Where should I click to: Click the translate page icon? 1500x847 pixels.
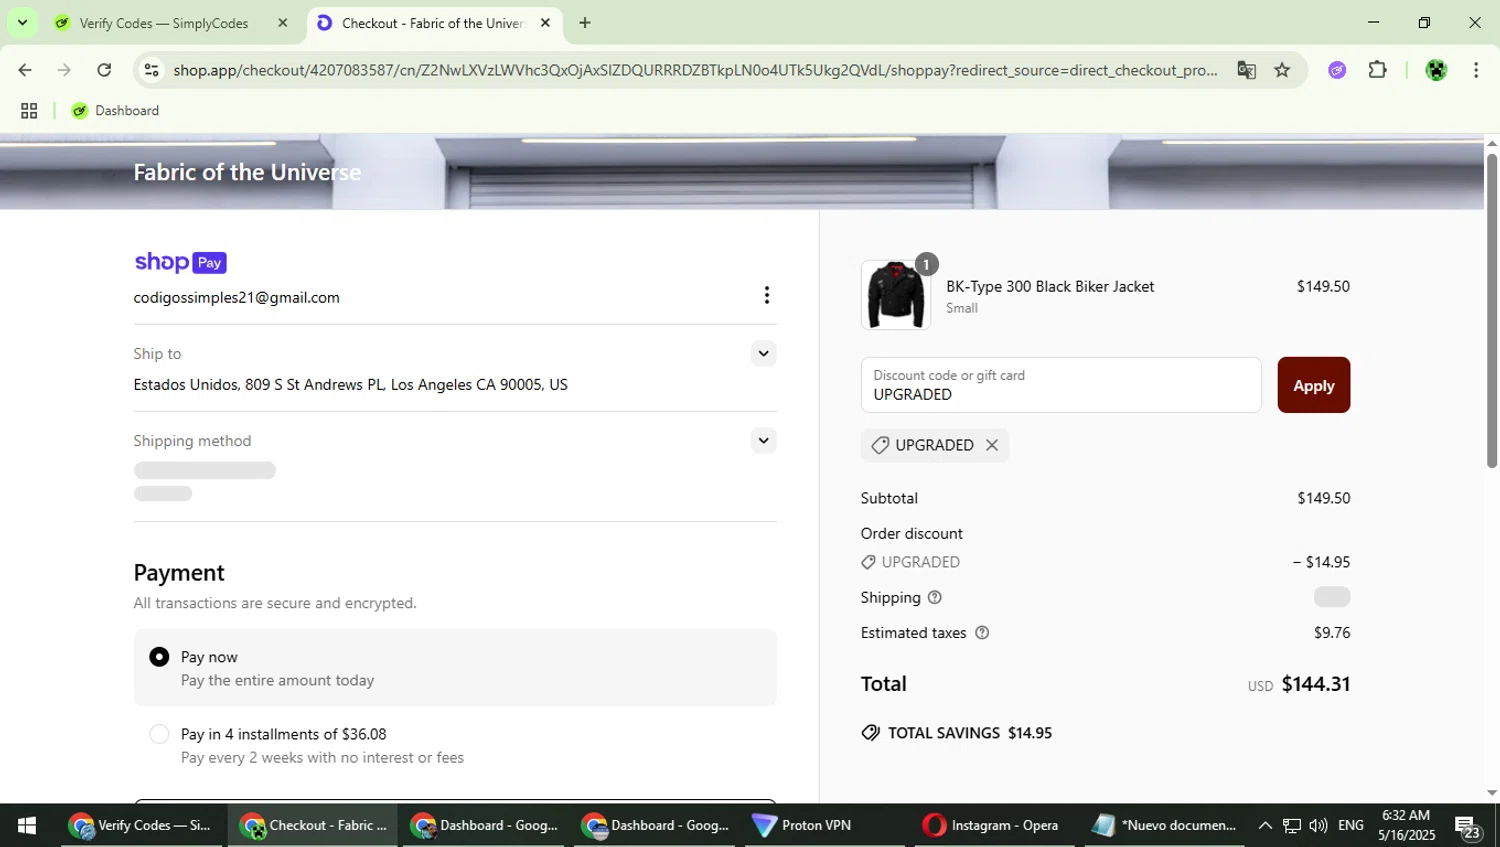pyautogui.click(x=1246, y=70)
